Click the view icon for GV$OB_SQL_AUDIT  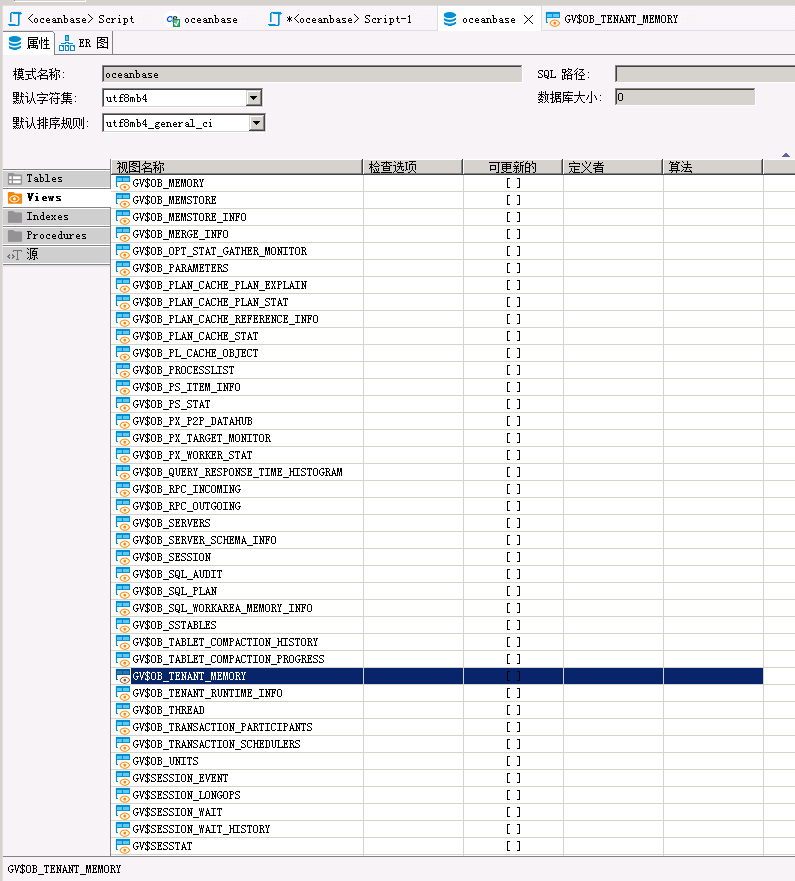coord(122,574)
